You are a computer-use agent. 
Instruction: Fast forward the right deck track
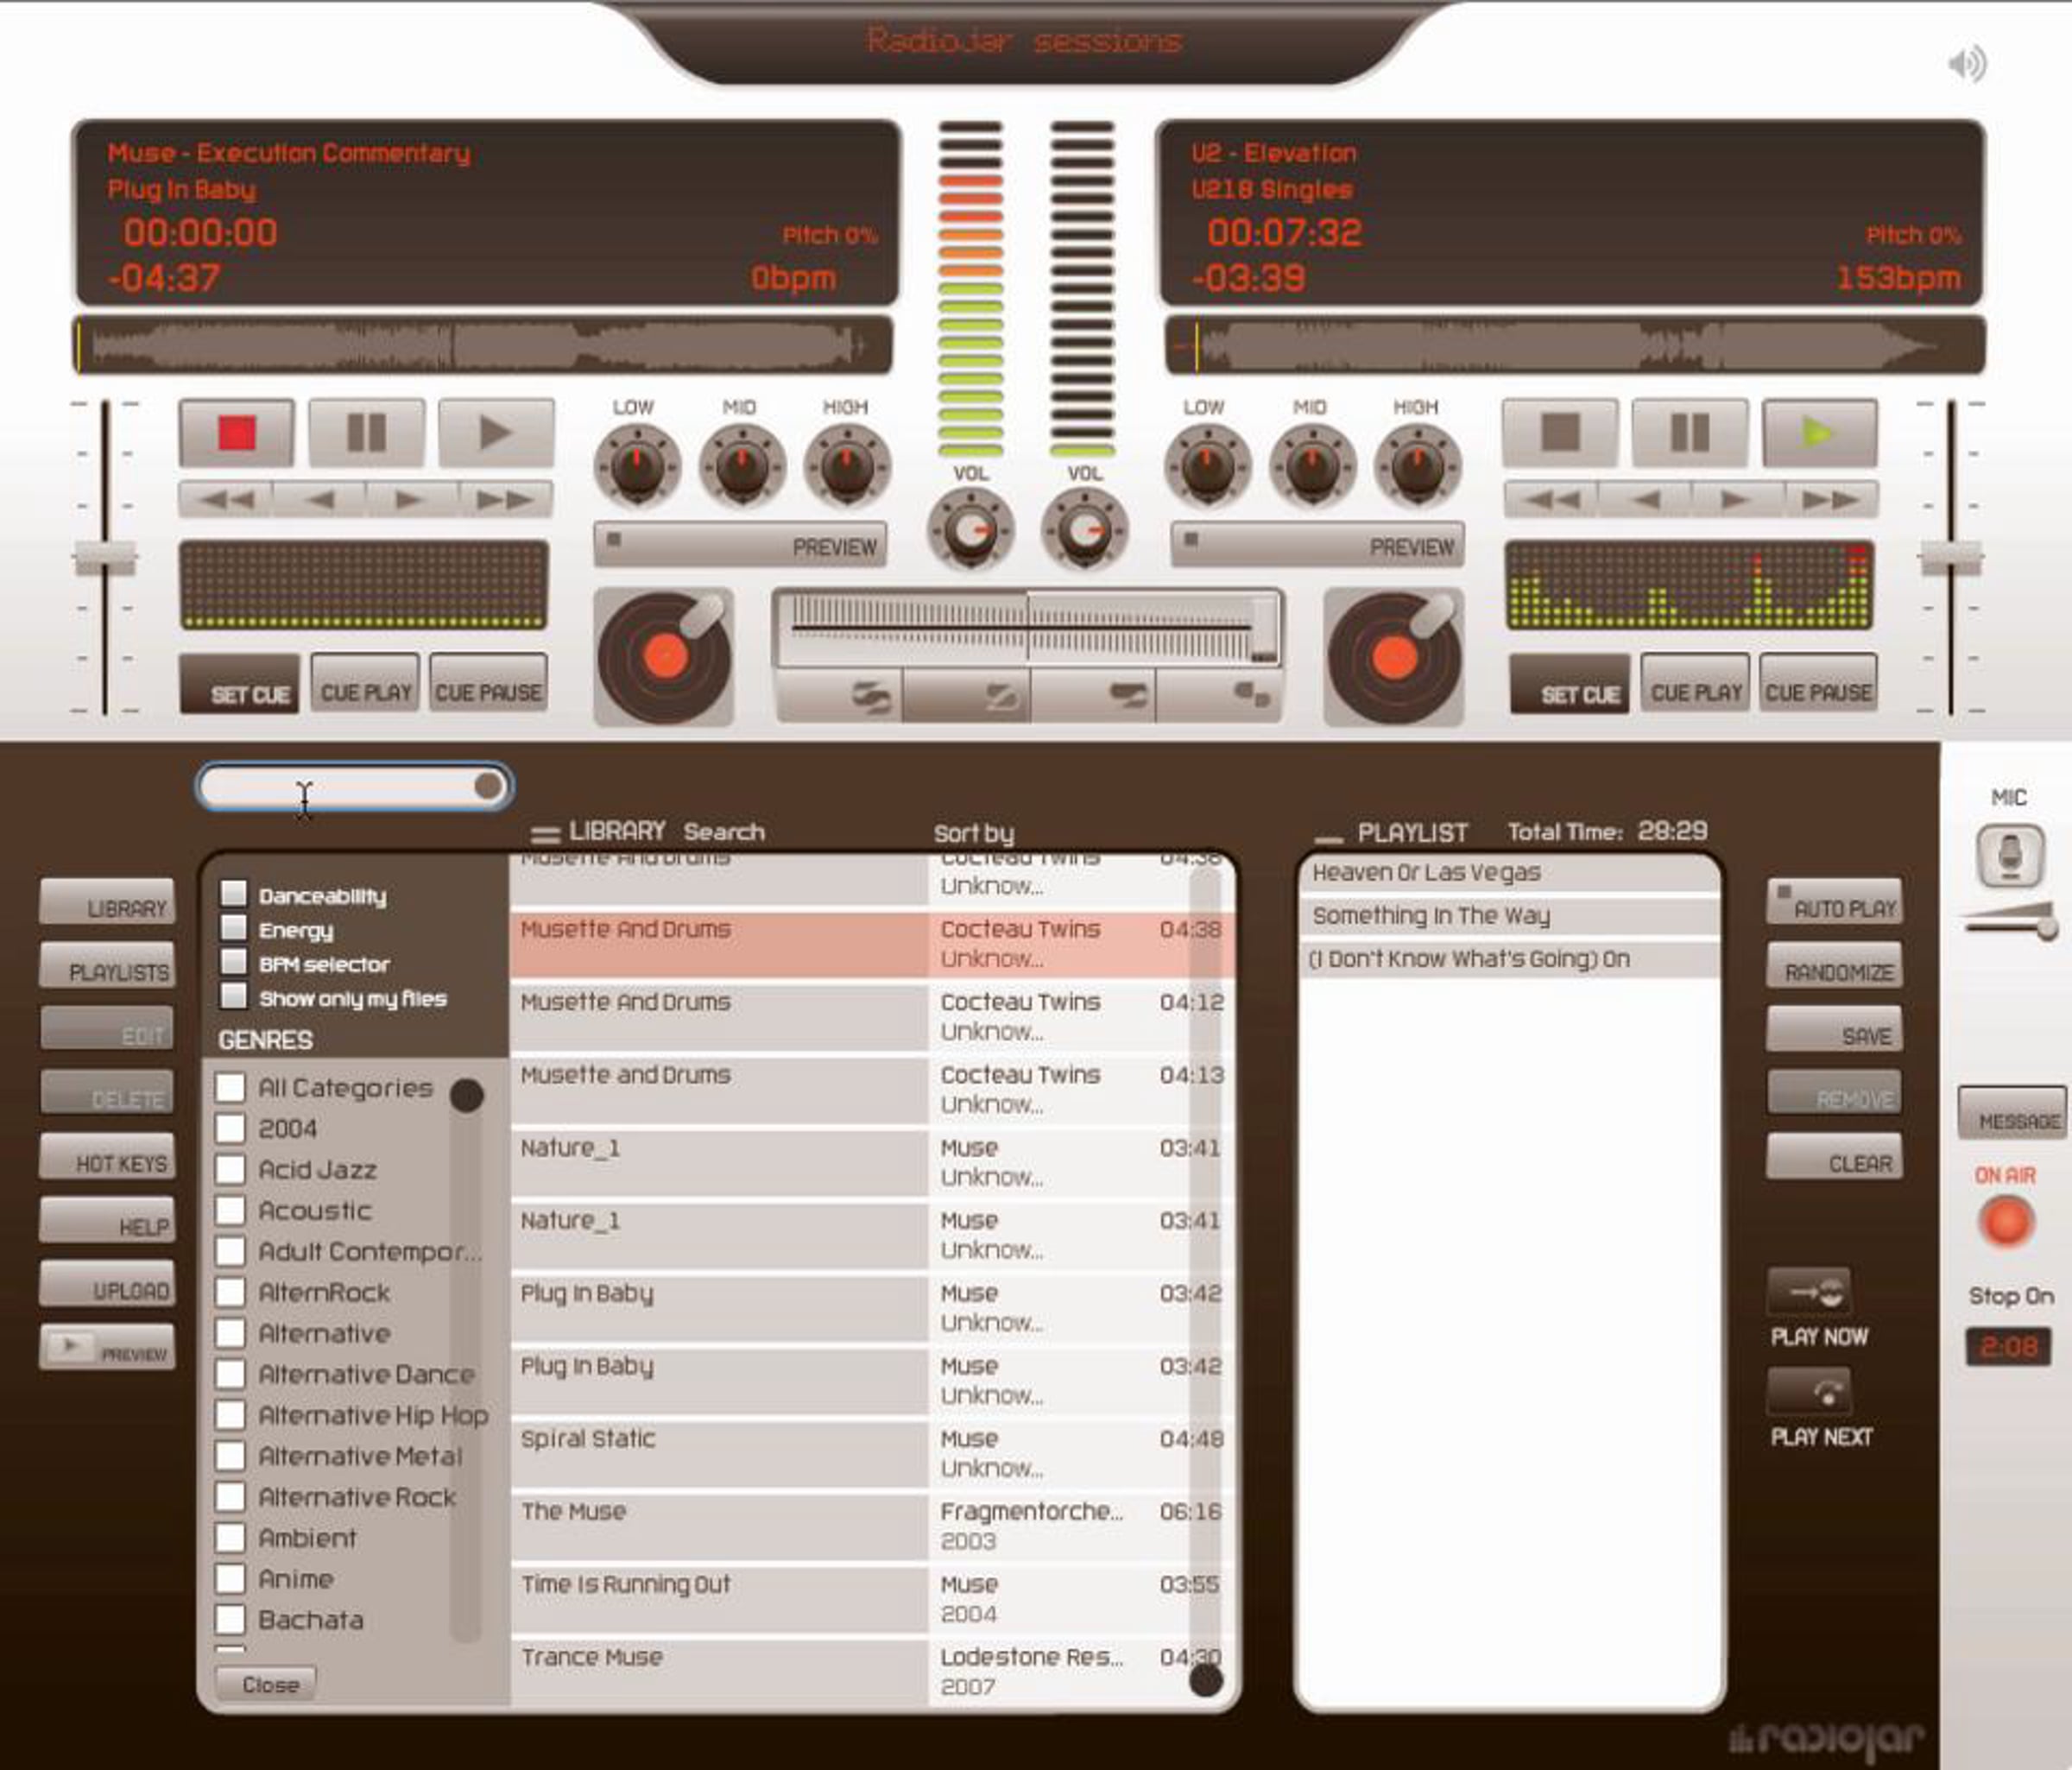[x=1831, y=499]
